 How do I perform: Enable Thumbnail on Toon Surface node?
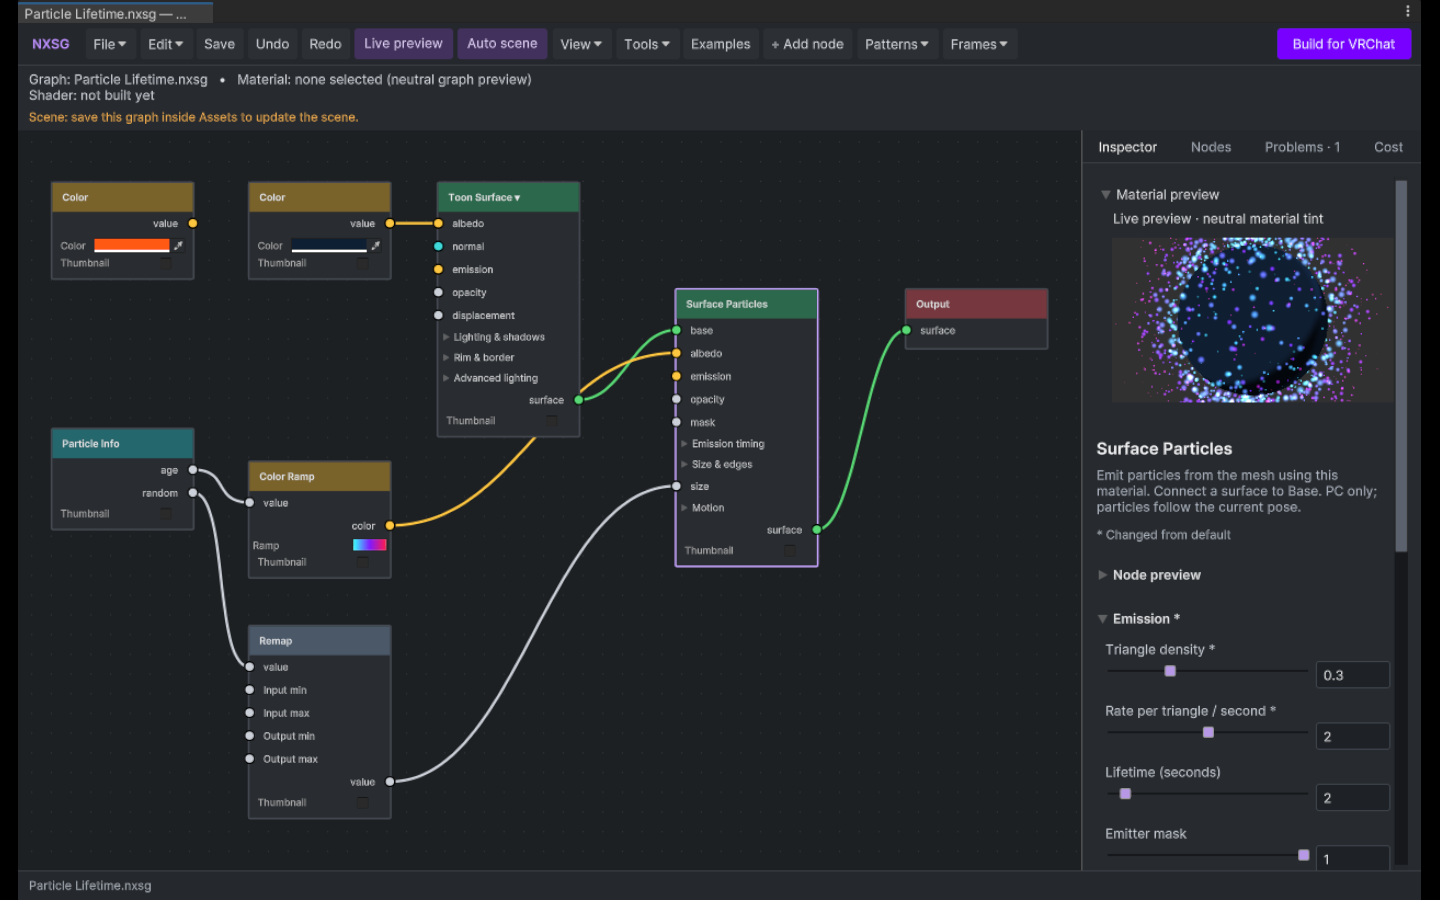tap(552, 421)
